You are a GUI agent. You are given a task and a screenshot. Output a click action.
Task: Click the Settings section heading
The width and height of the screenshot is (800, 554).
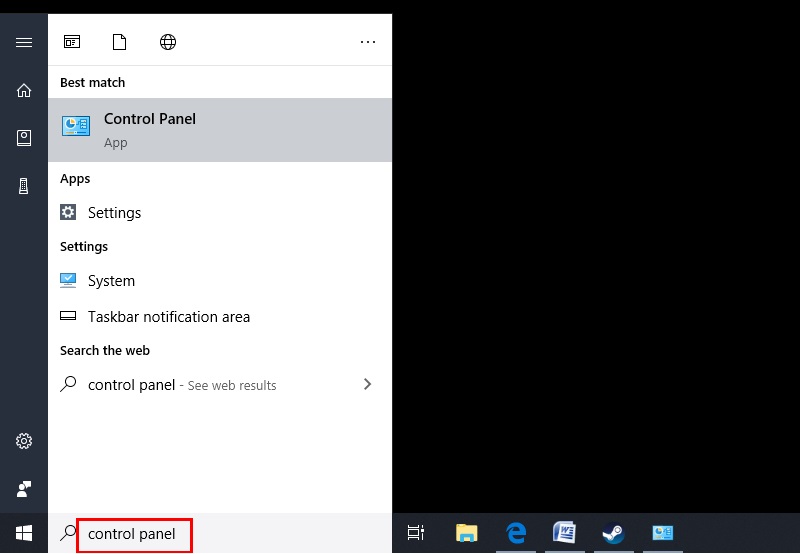(84, 246)
